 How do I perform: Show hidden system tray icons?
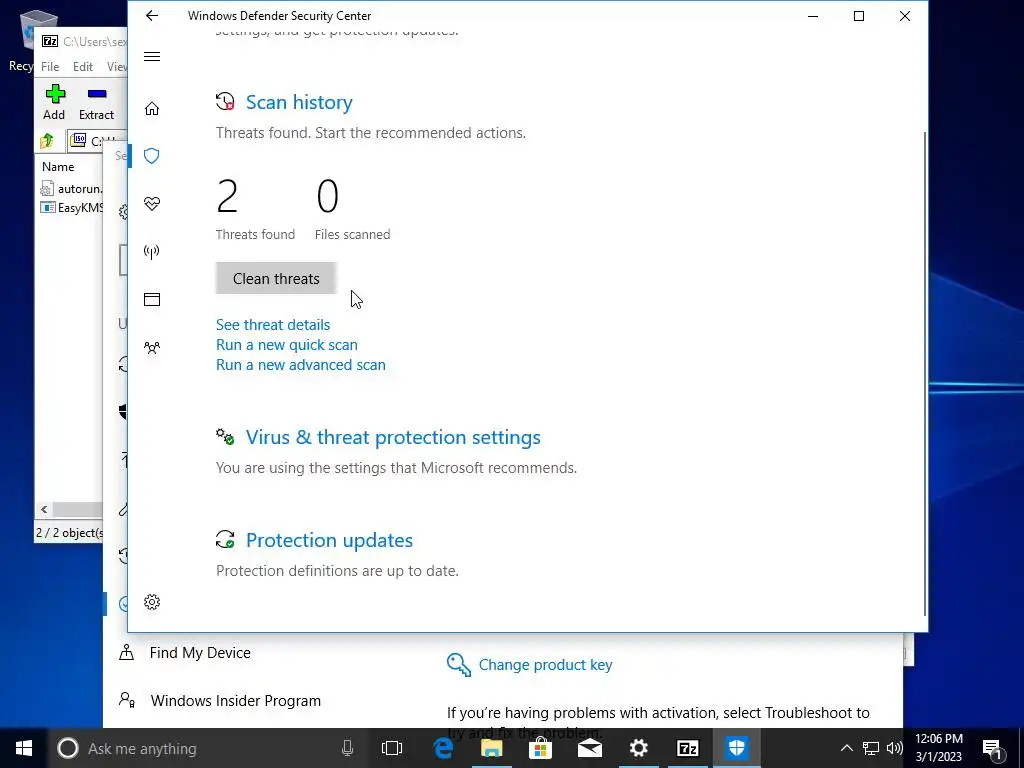[846, 748]
